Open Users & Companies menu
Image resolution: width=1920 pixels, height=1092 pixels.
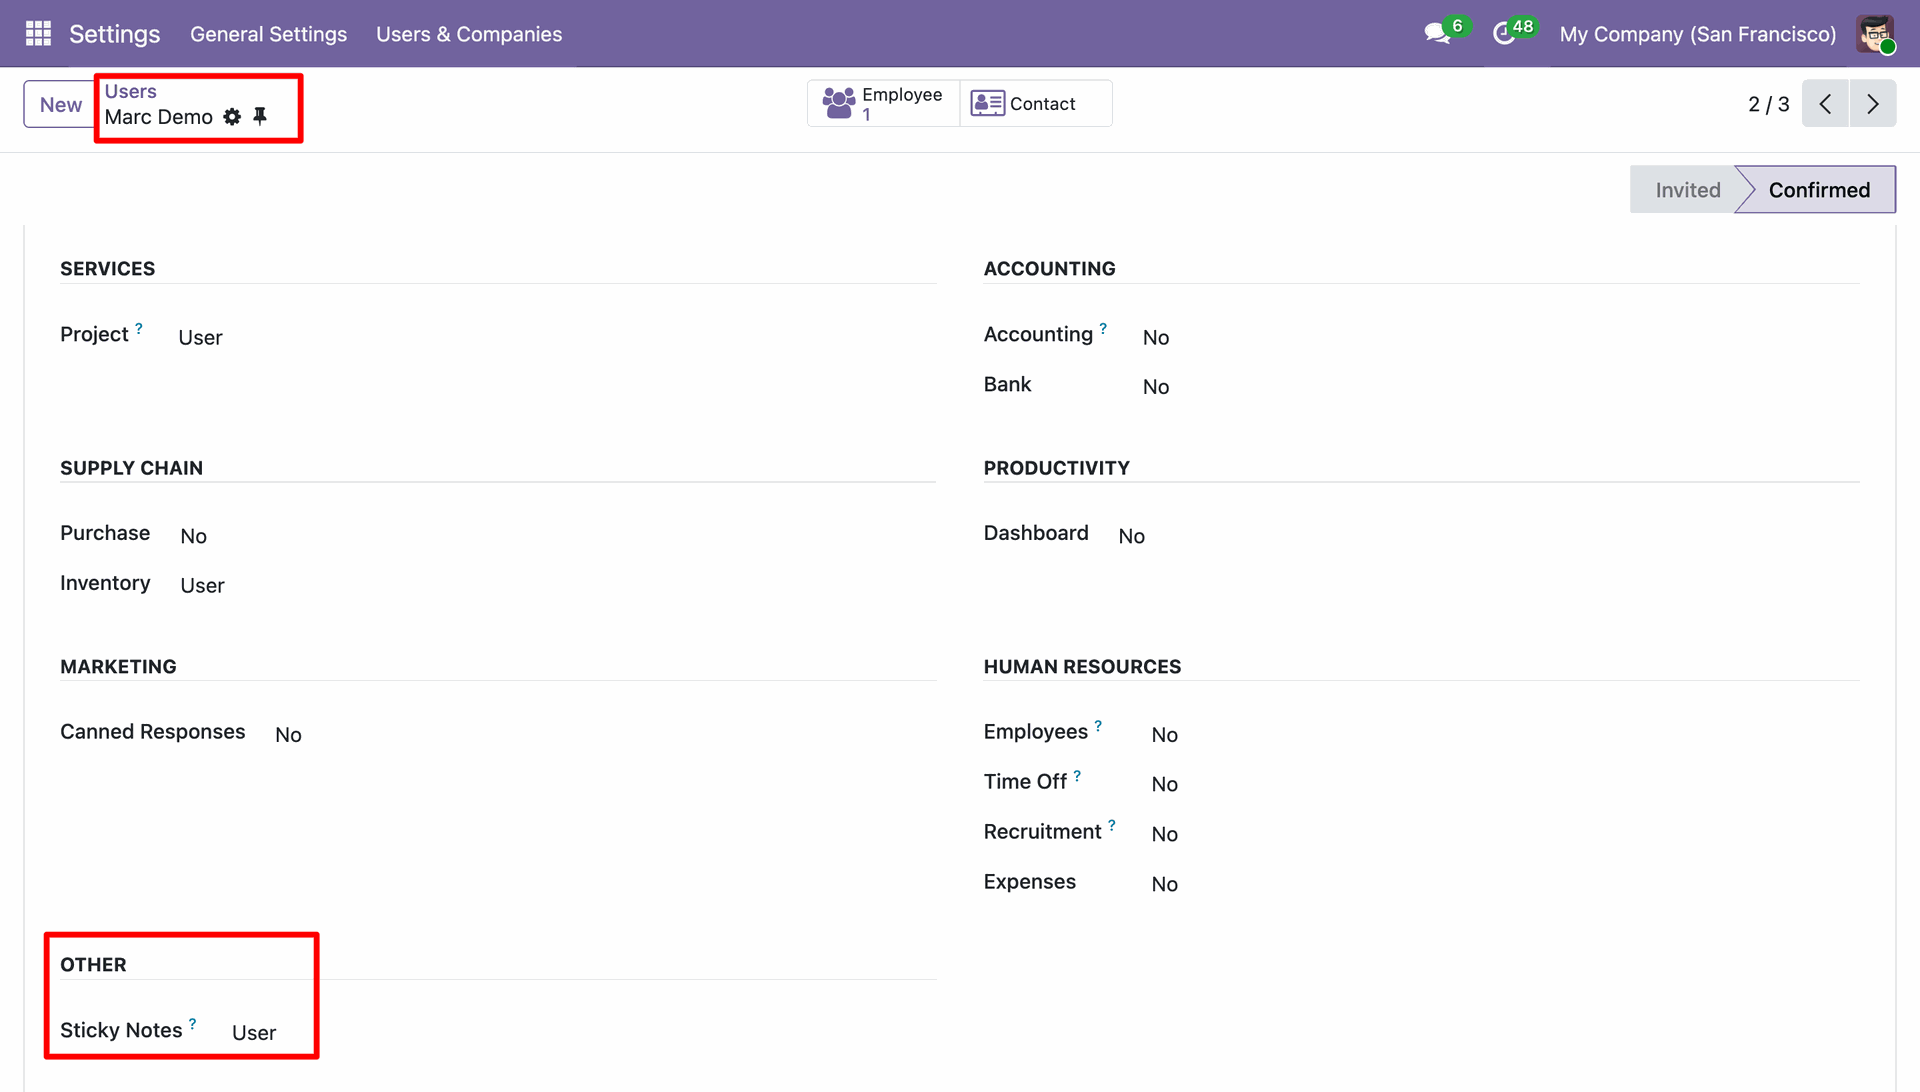(x=469, y=34)
